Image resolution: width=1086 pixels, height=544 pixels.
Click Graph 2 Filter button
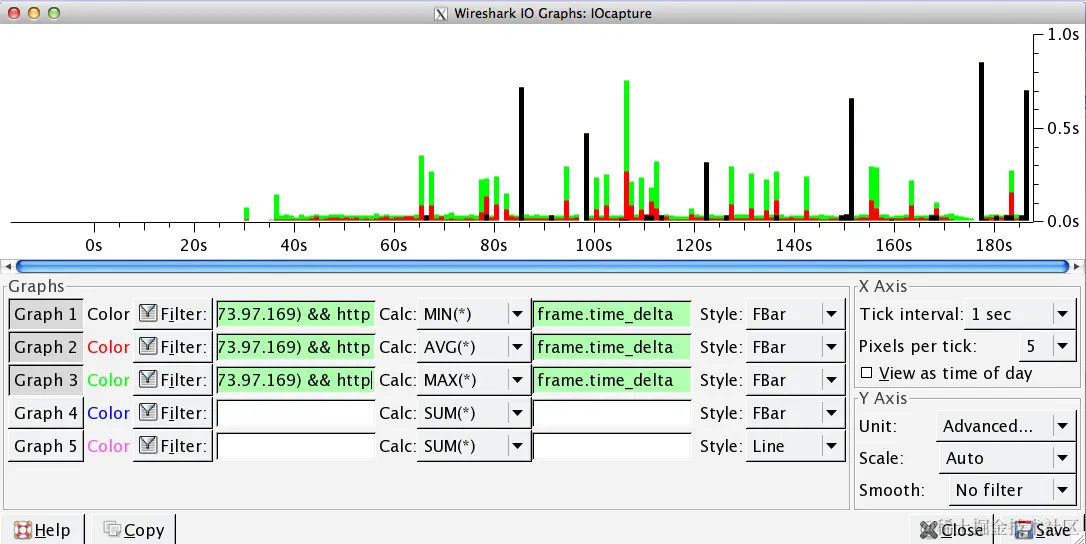pos(172,347)
